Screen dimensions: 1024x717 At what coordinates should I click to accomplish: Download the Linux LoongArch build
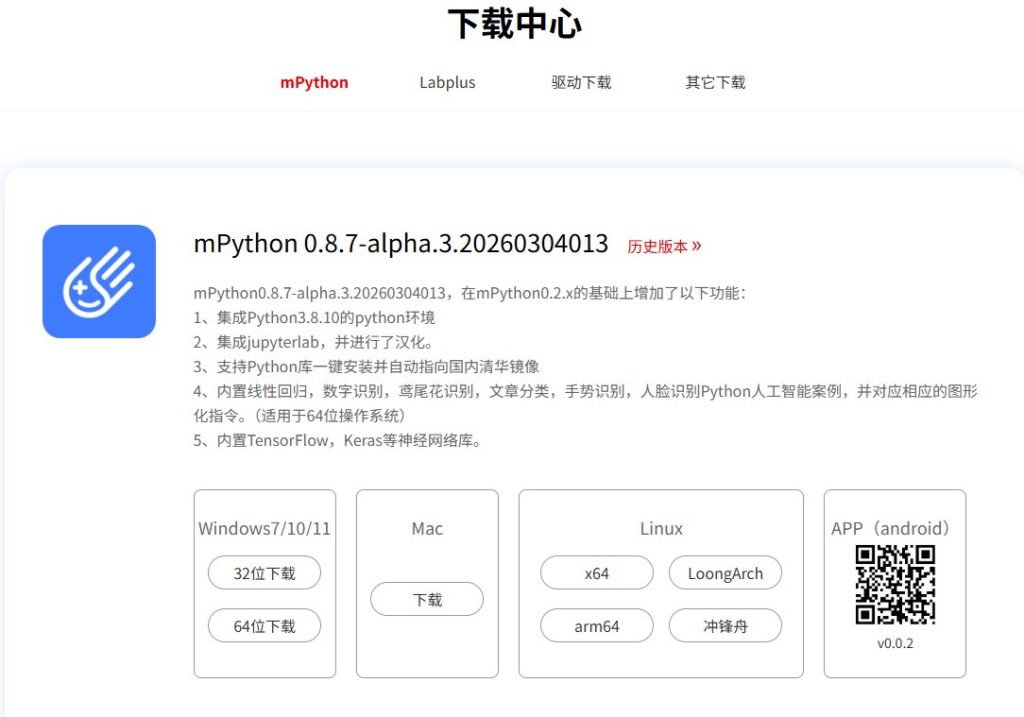click(x=725, y=573)
